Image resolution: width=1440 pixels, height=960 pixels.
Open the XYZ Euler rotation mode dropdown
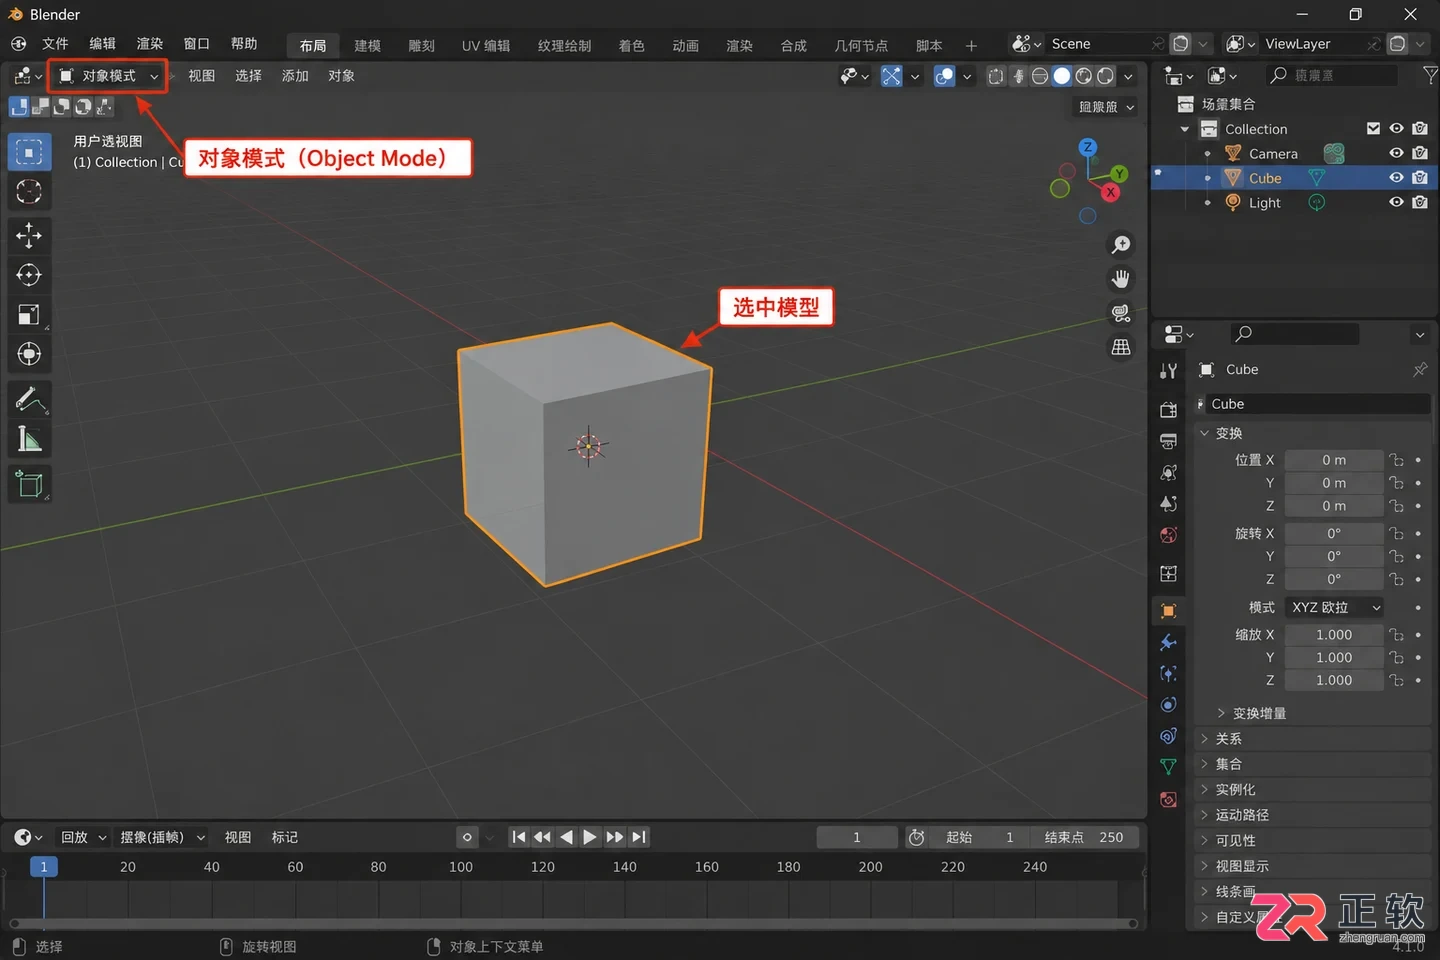(1336, 607)
